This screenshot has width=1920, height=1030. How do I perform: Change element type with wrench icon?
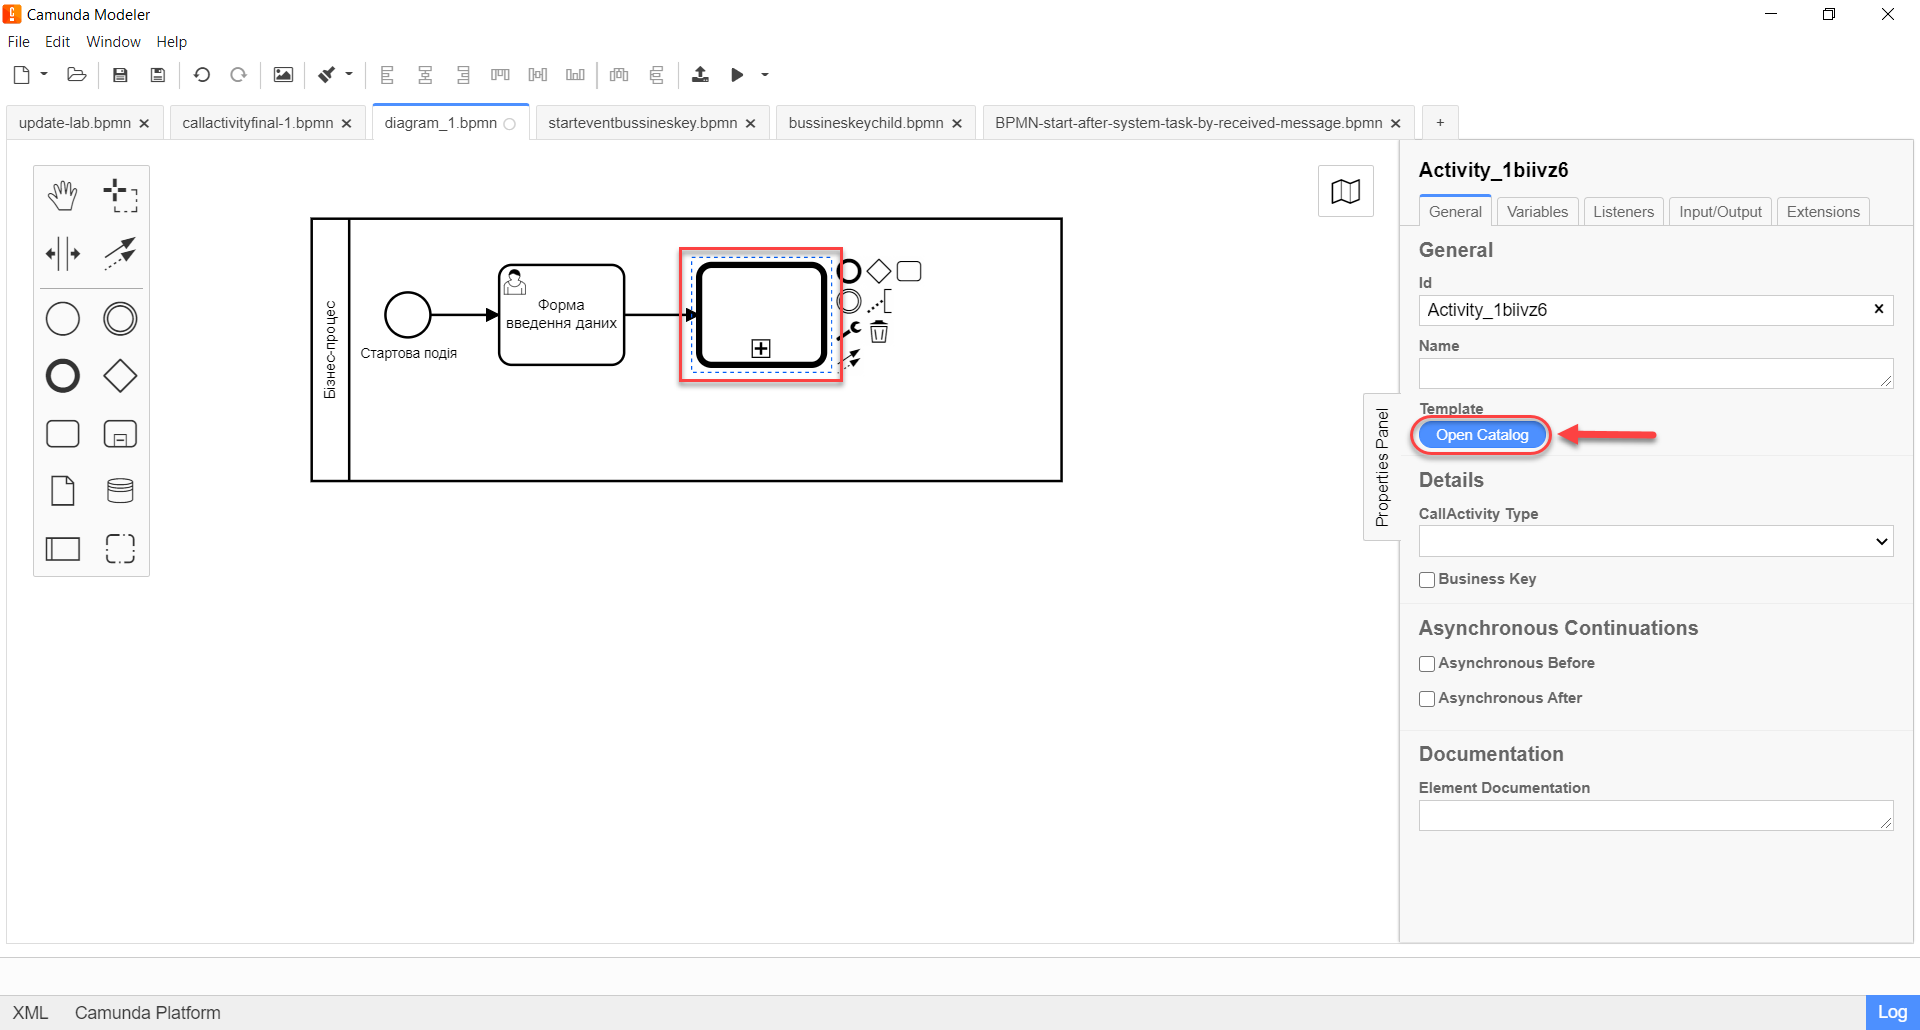(x=849, y=331)
